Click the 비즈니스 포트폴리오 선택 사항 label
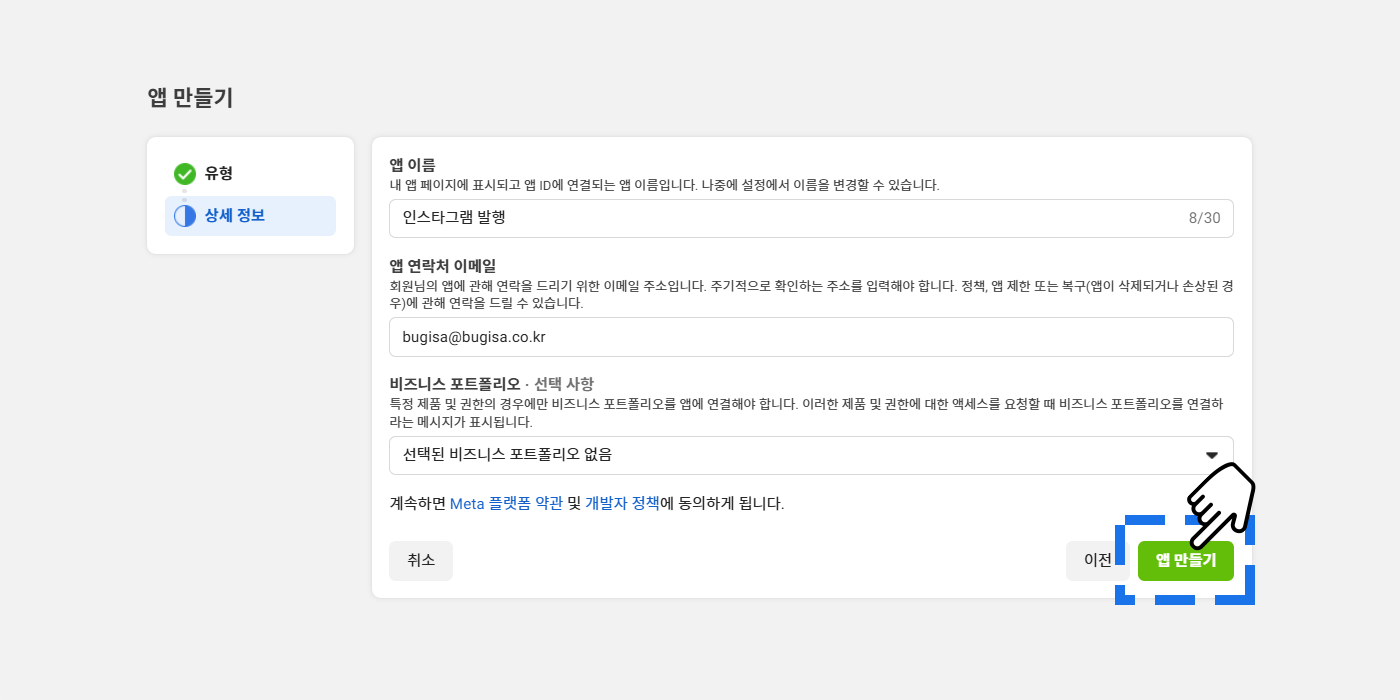The image size is (1400, 700). click(x=491, y=384)
